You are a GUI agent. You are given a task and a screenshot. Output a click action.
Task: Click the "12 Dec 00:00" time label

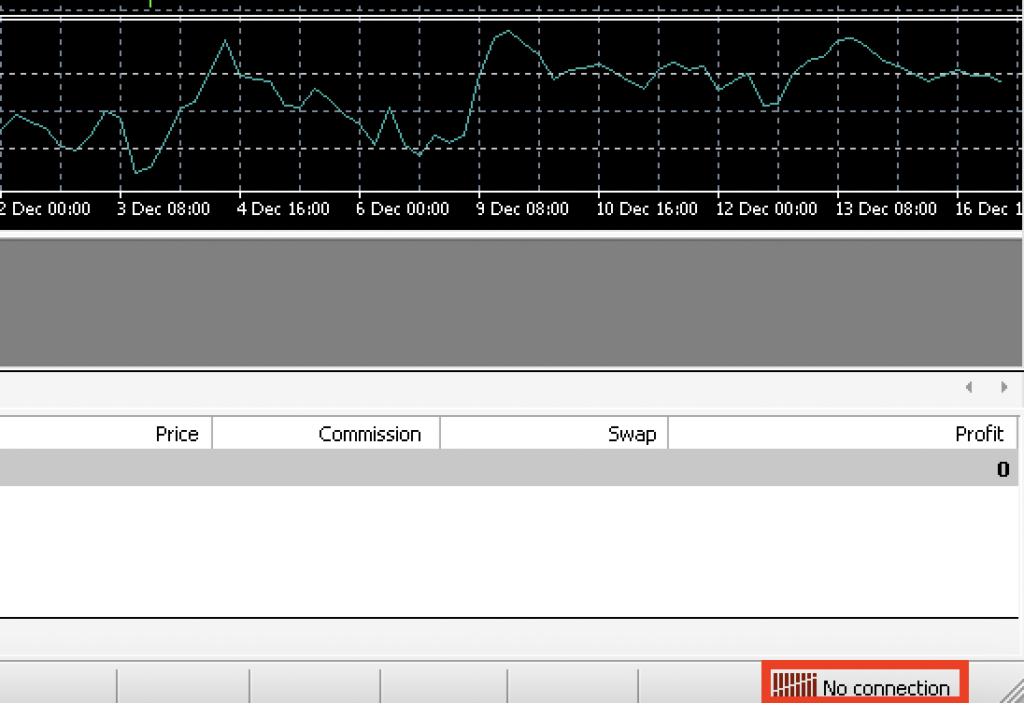[x=766, y=209]
